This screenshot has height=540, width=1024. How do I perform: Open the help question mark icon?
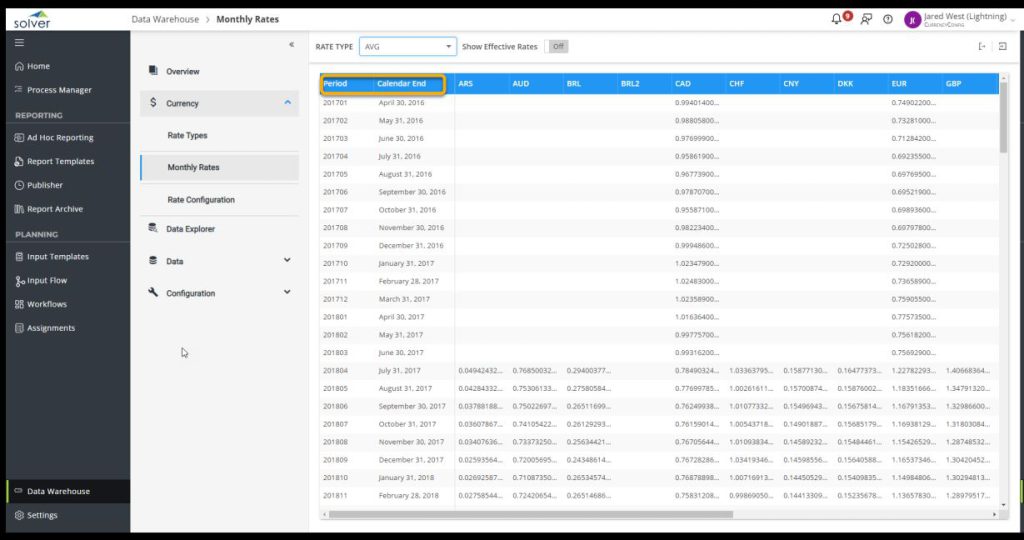887,19
